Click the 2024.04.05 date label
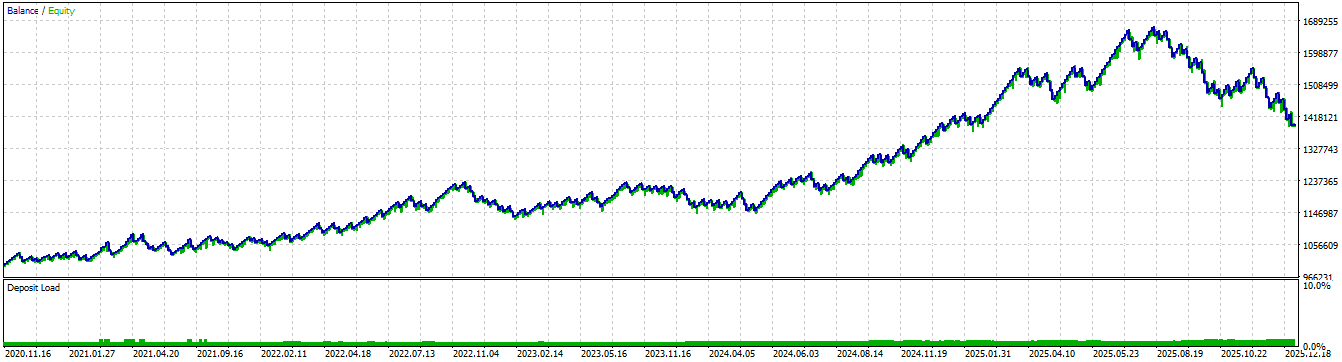This screenshot has height=362, width=1342. tap(732, 353)
